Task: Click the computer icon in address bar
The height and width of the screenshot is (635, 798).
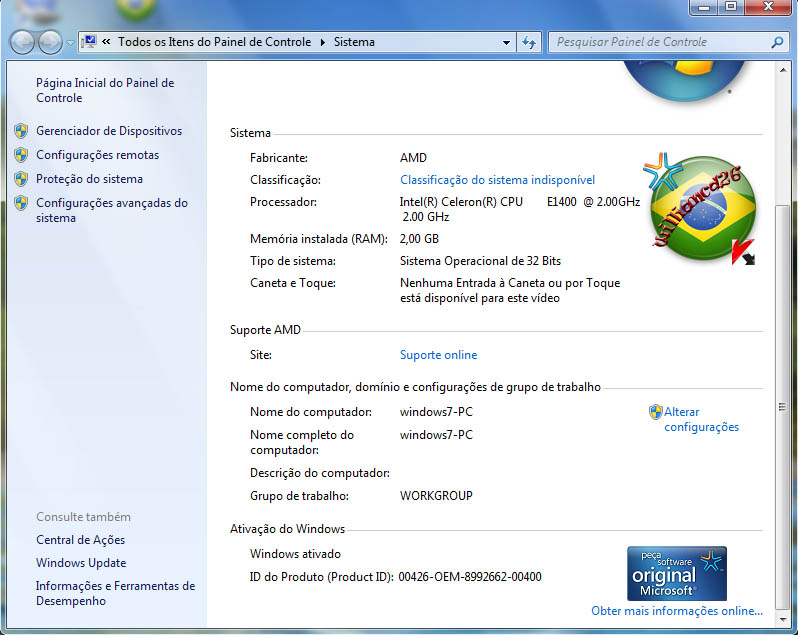Action: tap(89, 42)
